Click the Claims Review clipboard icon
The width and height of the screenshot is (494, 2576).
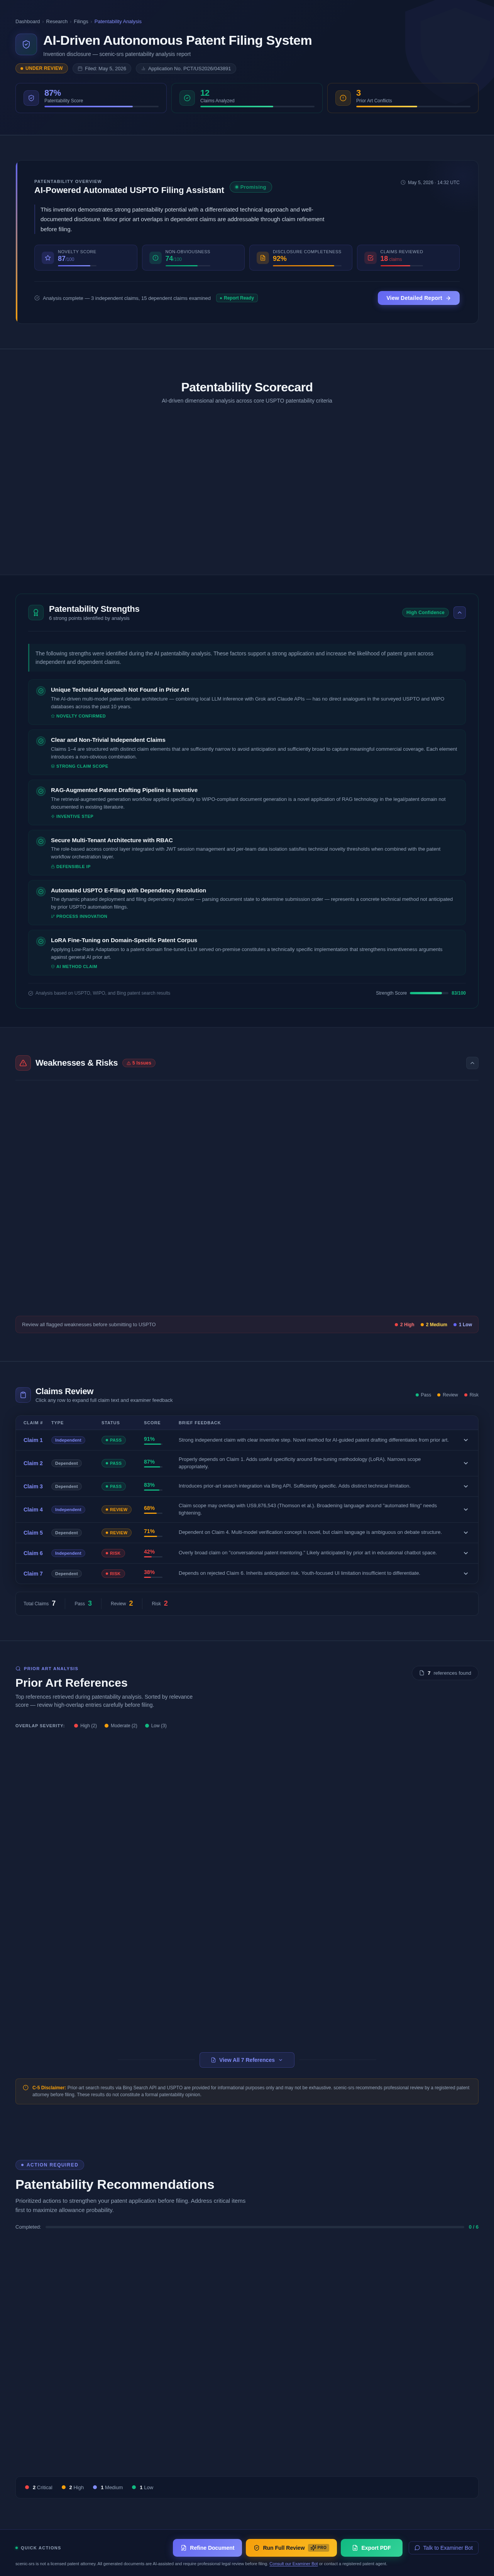coord(23,1395)
